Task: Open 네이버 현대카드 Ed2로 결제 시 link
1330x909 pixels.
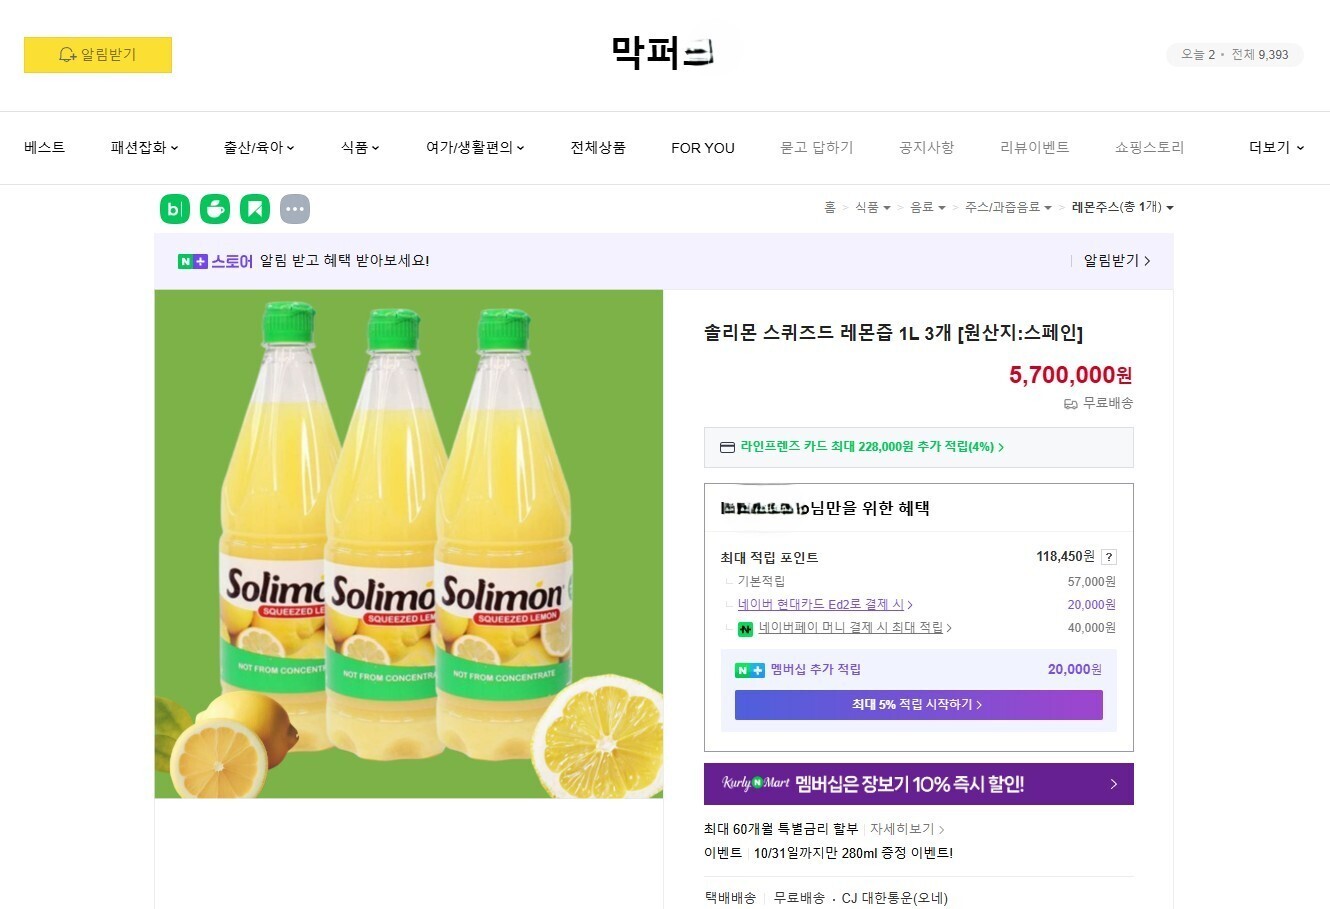Action: (x=824, y=604)
